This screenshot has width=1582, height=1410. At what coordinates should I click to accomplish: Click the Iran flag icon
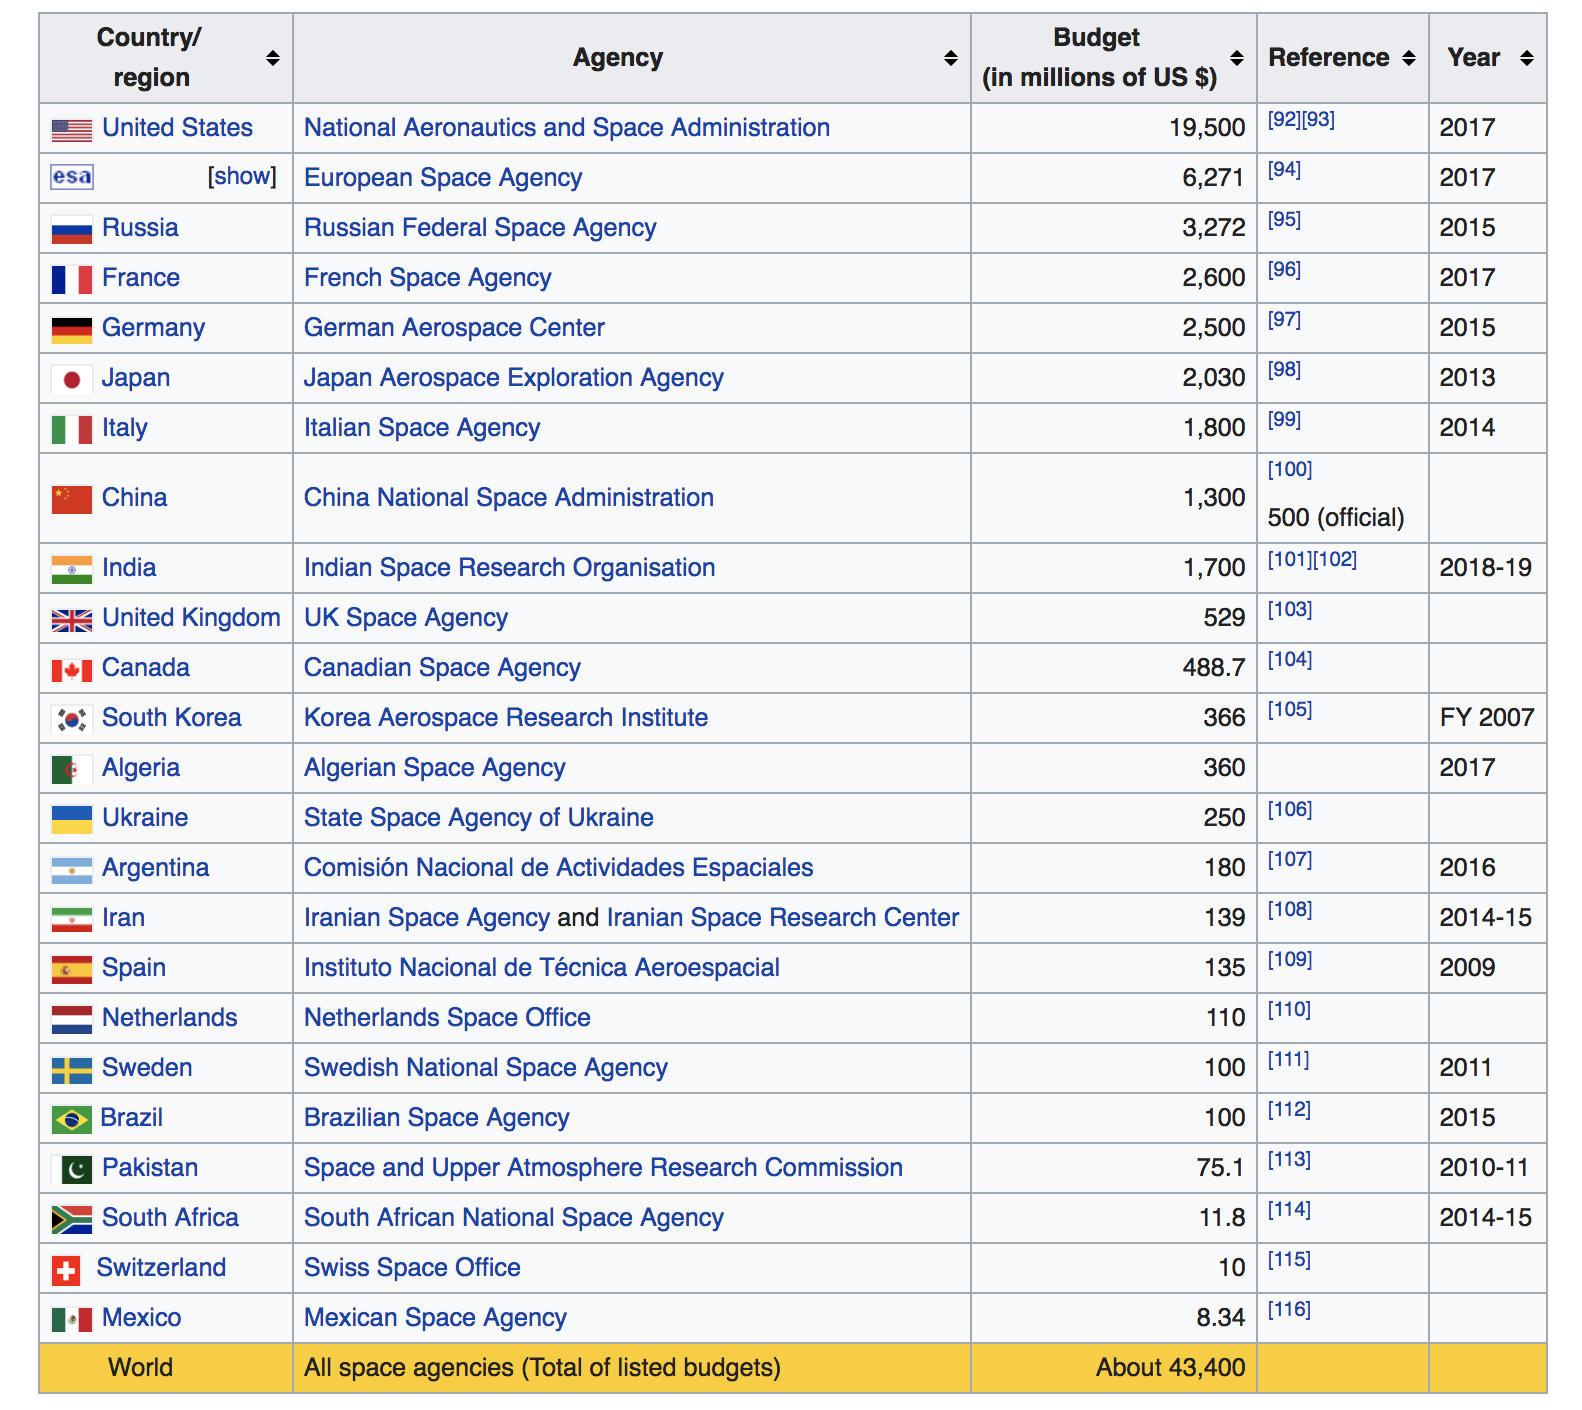point(72,919)
